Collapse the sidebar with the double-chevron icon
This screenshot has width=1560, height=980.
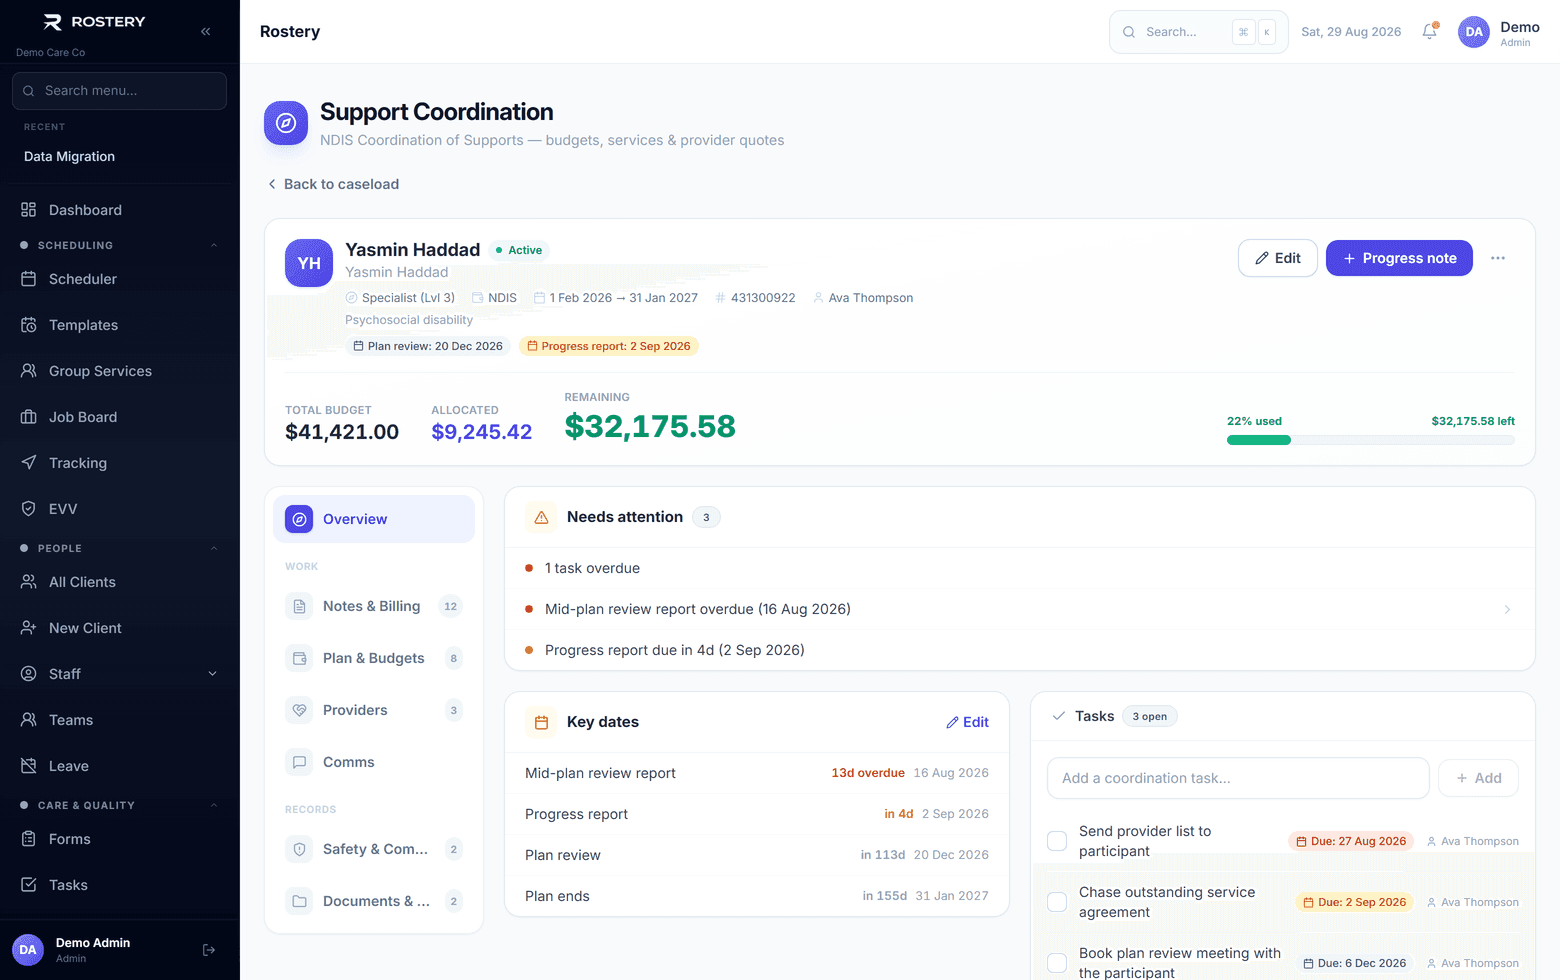point(205,31)
